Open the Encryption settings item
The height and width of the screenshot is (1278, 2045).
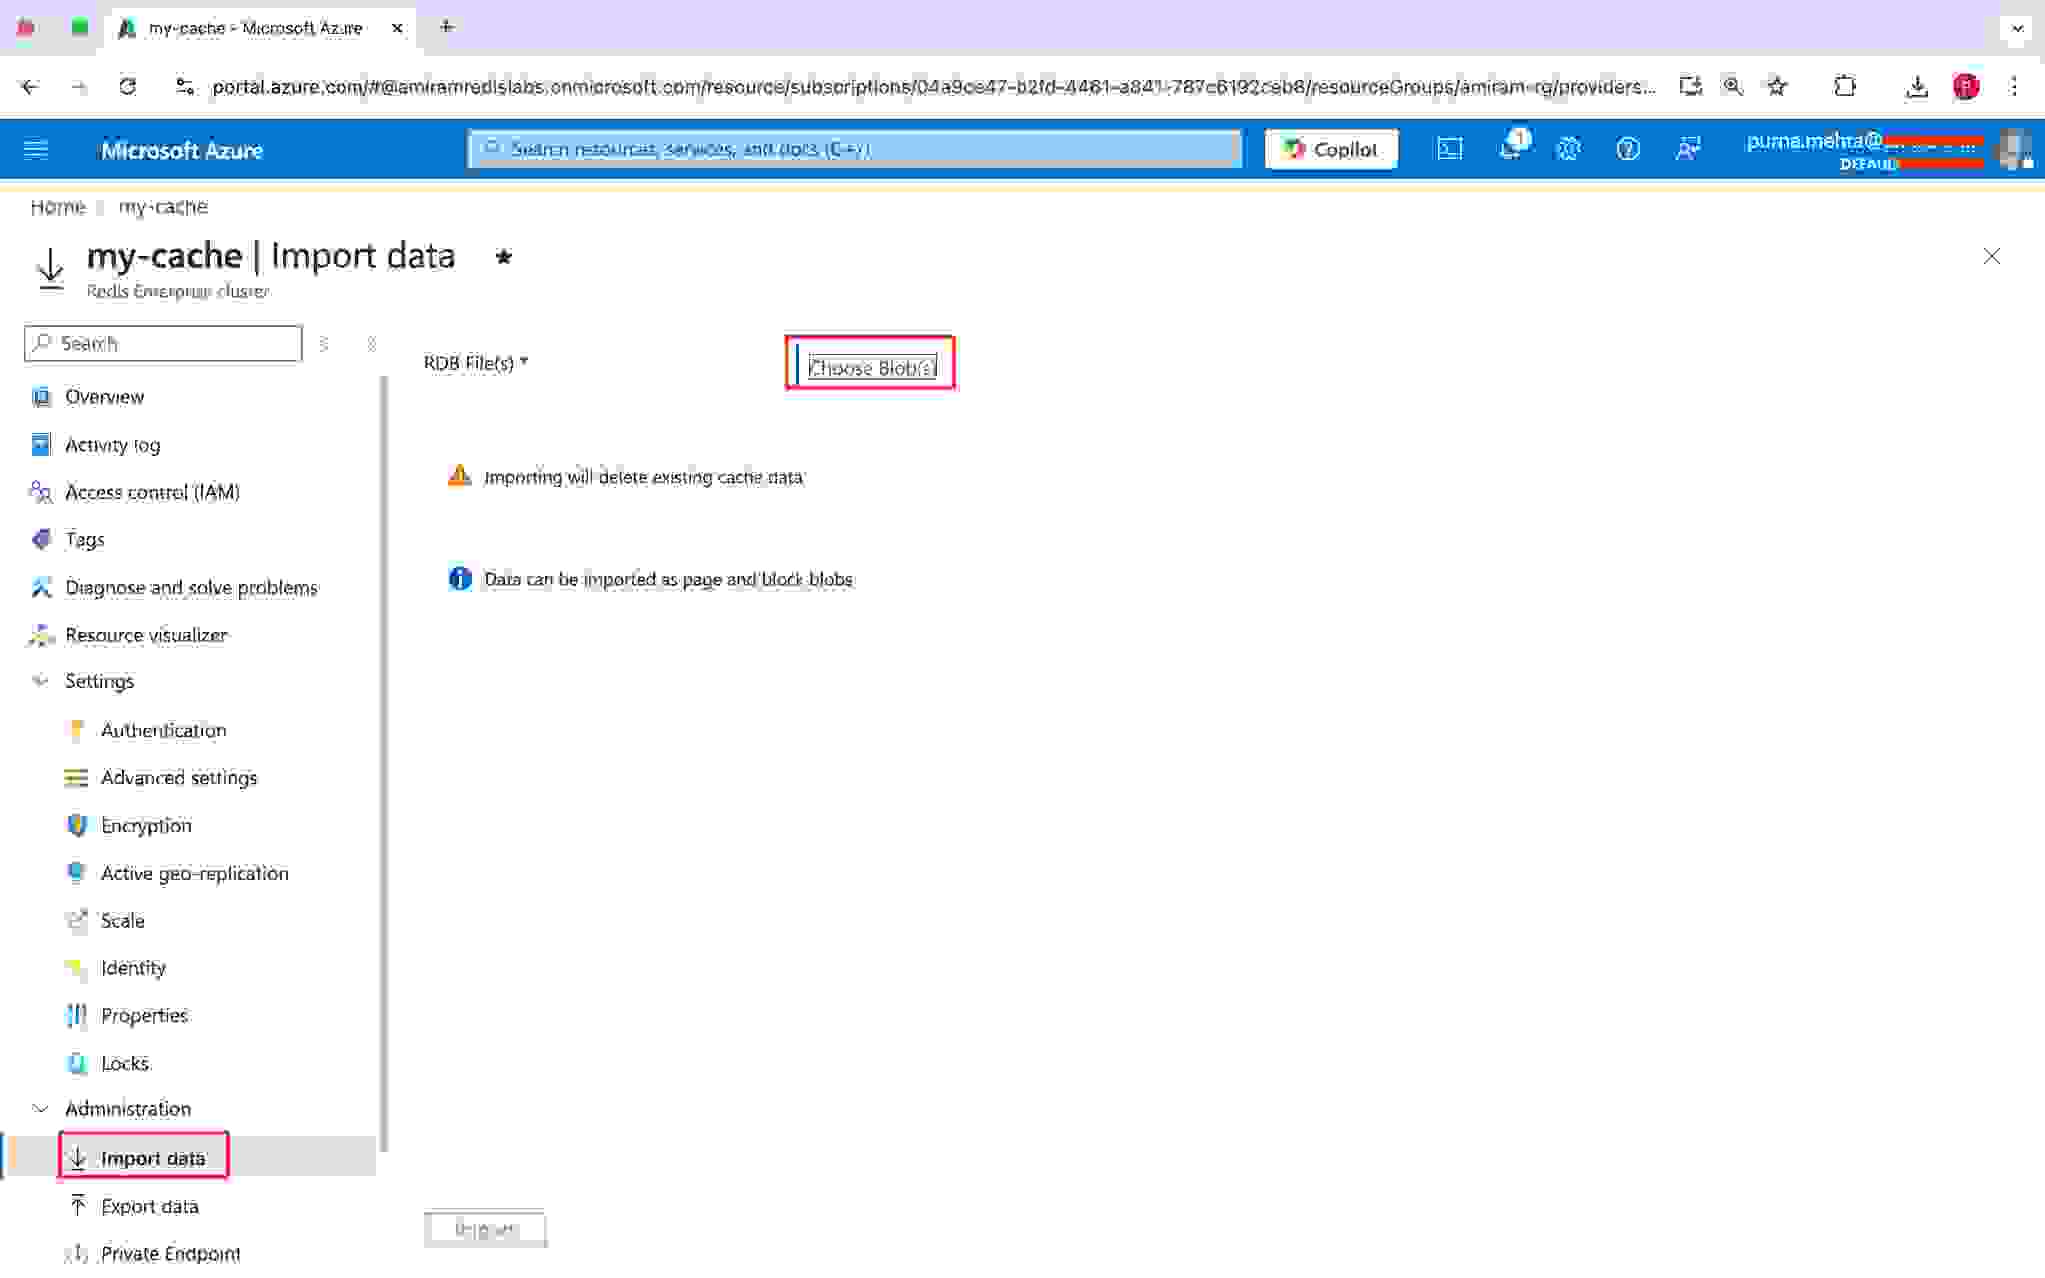click(x=146, y=825)
